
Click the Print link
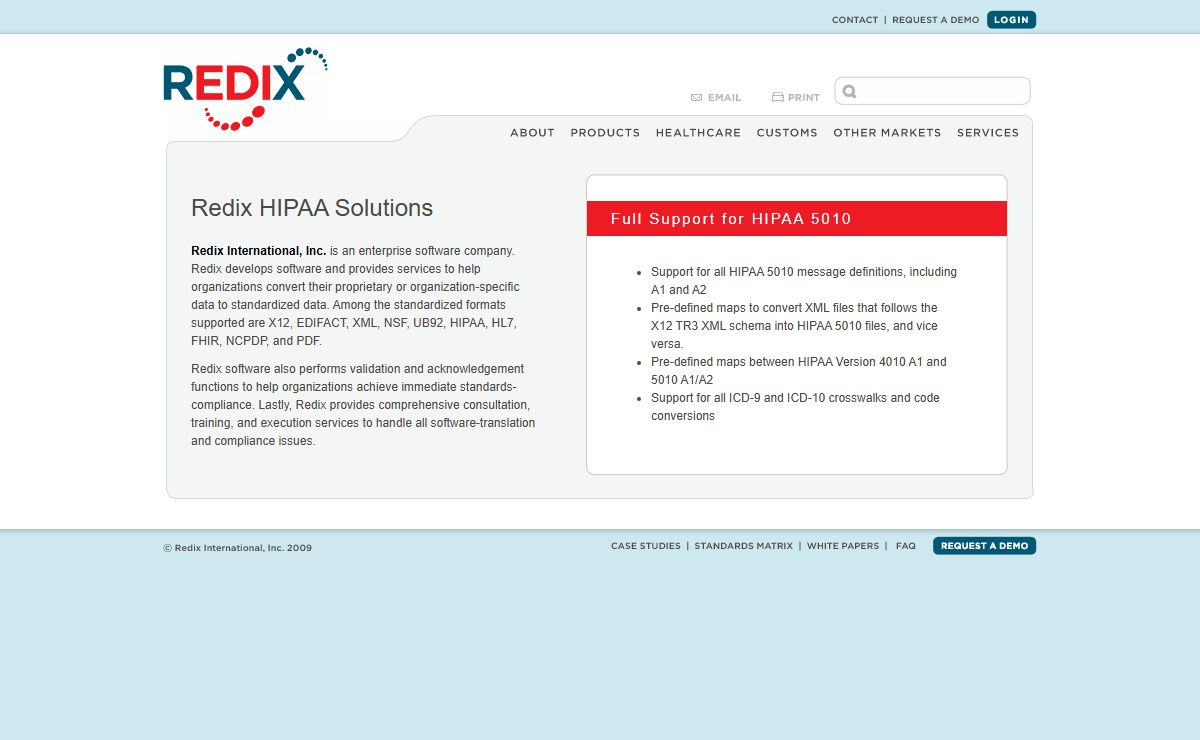[804, 98]
